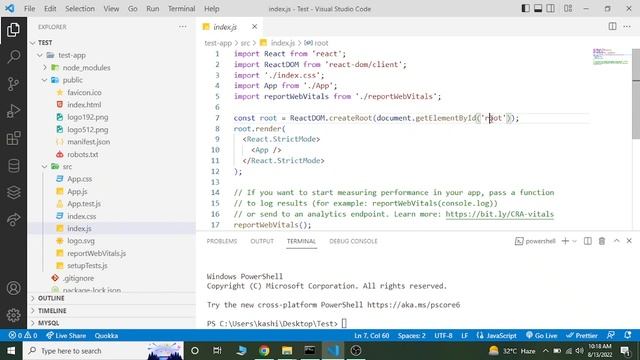640x360 pixels.
Task: Maximize the panel with up chevron
Action: point(617,241)
